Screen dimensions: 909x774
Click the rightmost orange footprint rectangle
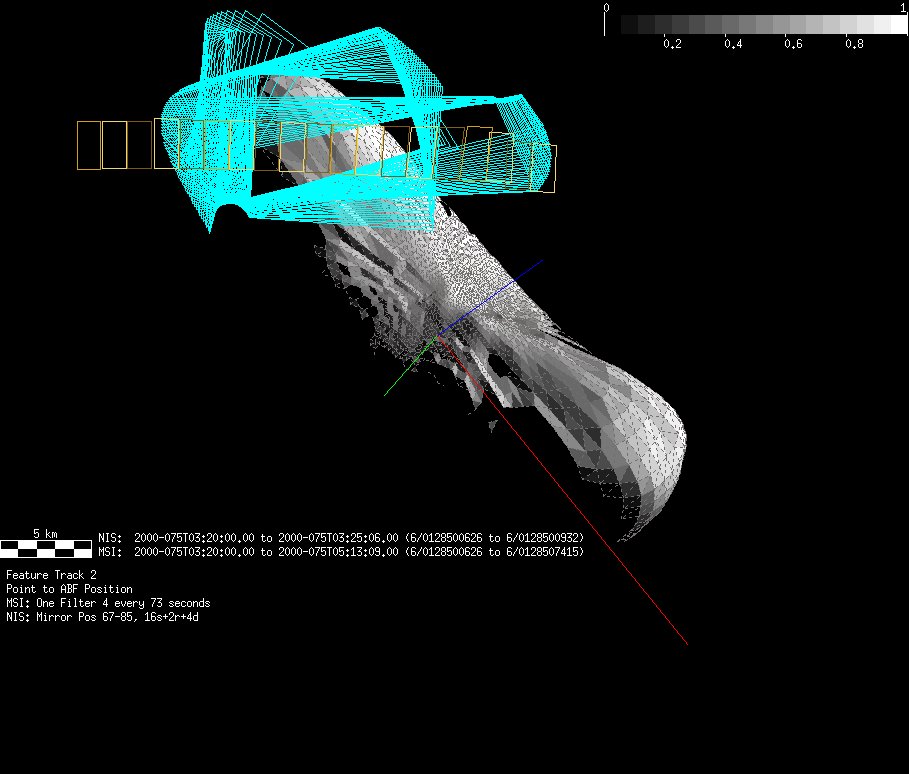(x=544, y=168)
